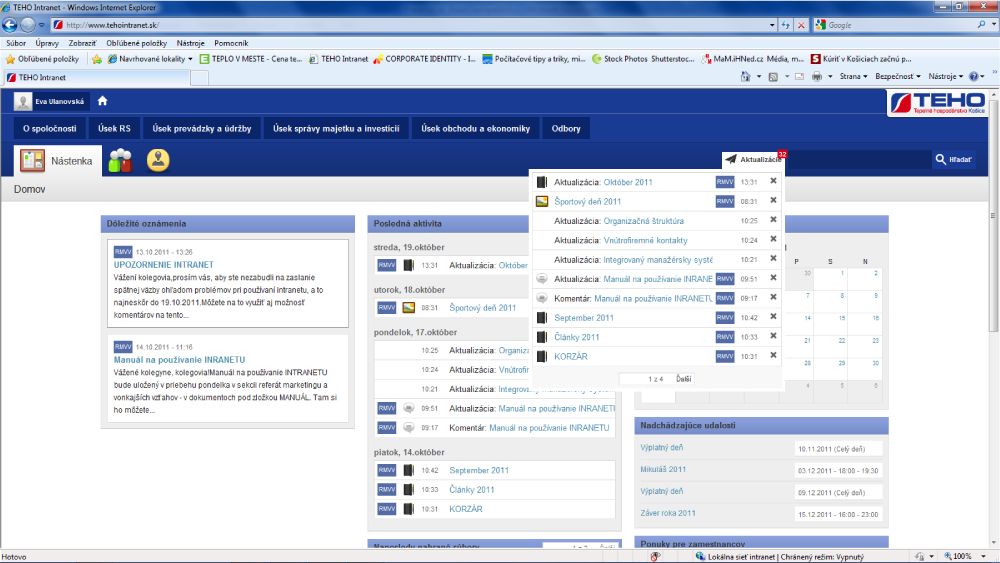Click the Google search box in browser
This screenshot has width=1000, height=563.
pos(875,25)
